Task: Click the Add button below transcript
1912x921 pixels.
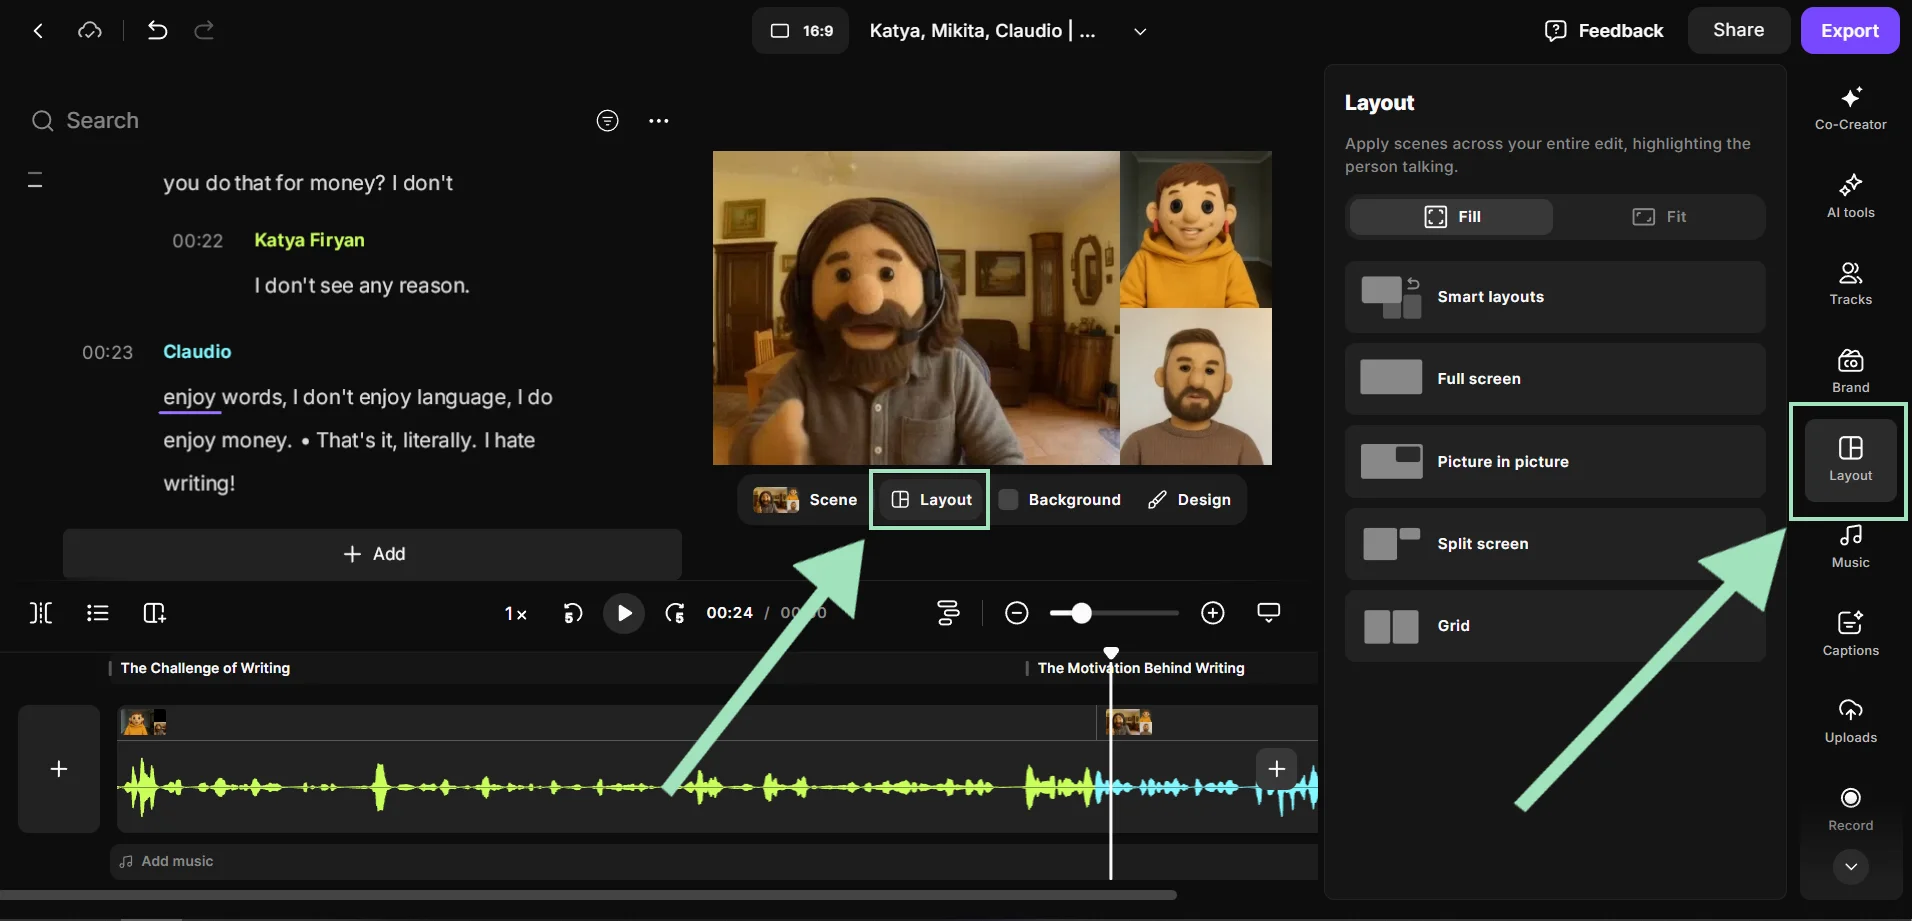Action: coord(372,554)
